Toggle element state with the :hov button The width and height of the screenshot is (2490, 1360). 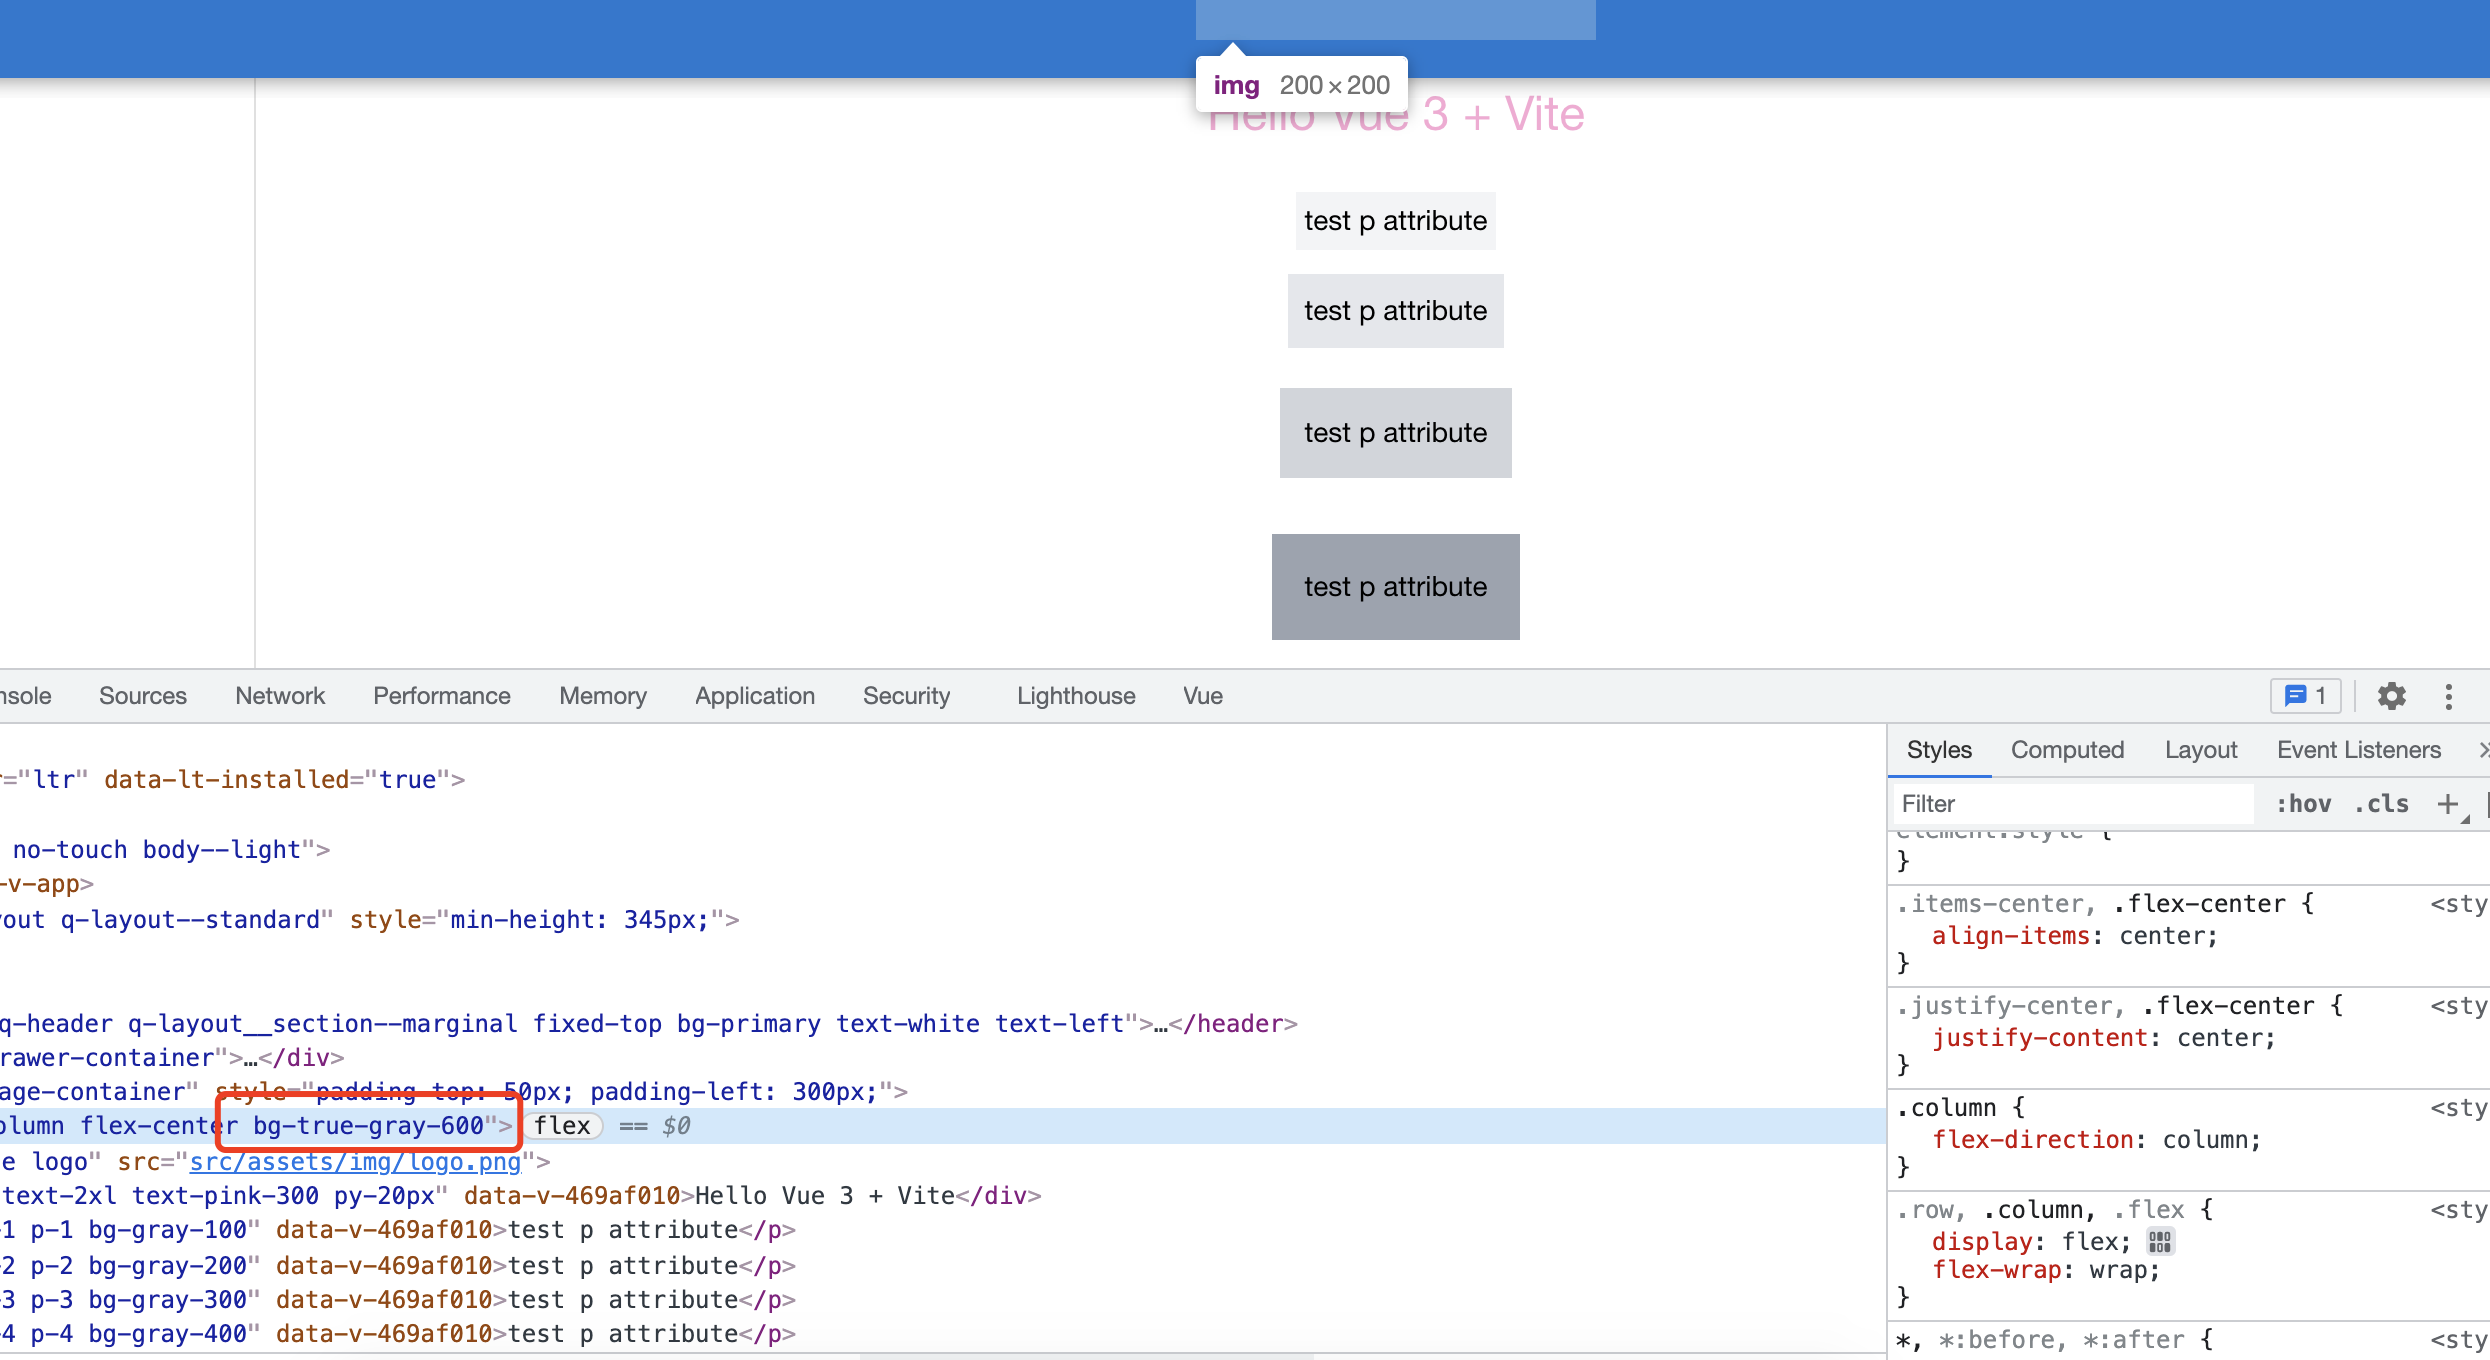[2302, 803]
